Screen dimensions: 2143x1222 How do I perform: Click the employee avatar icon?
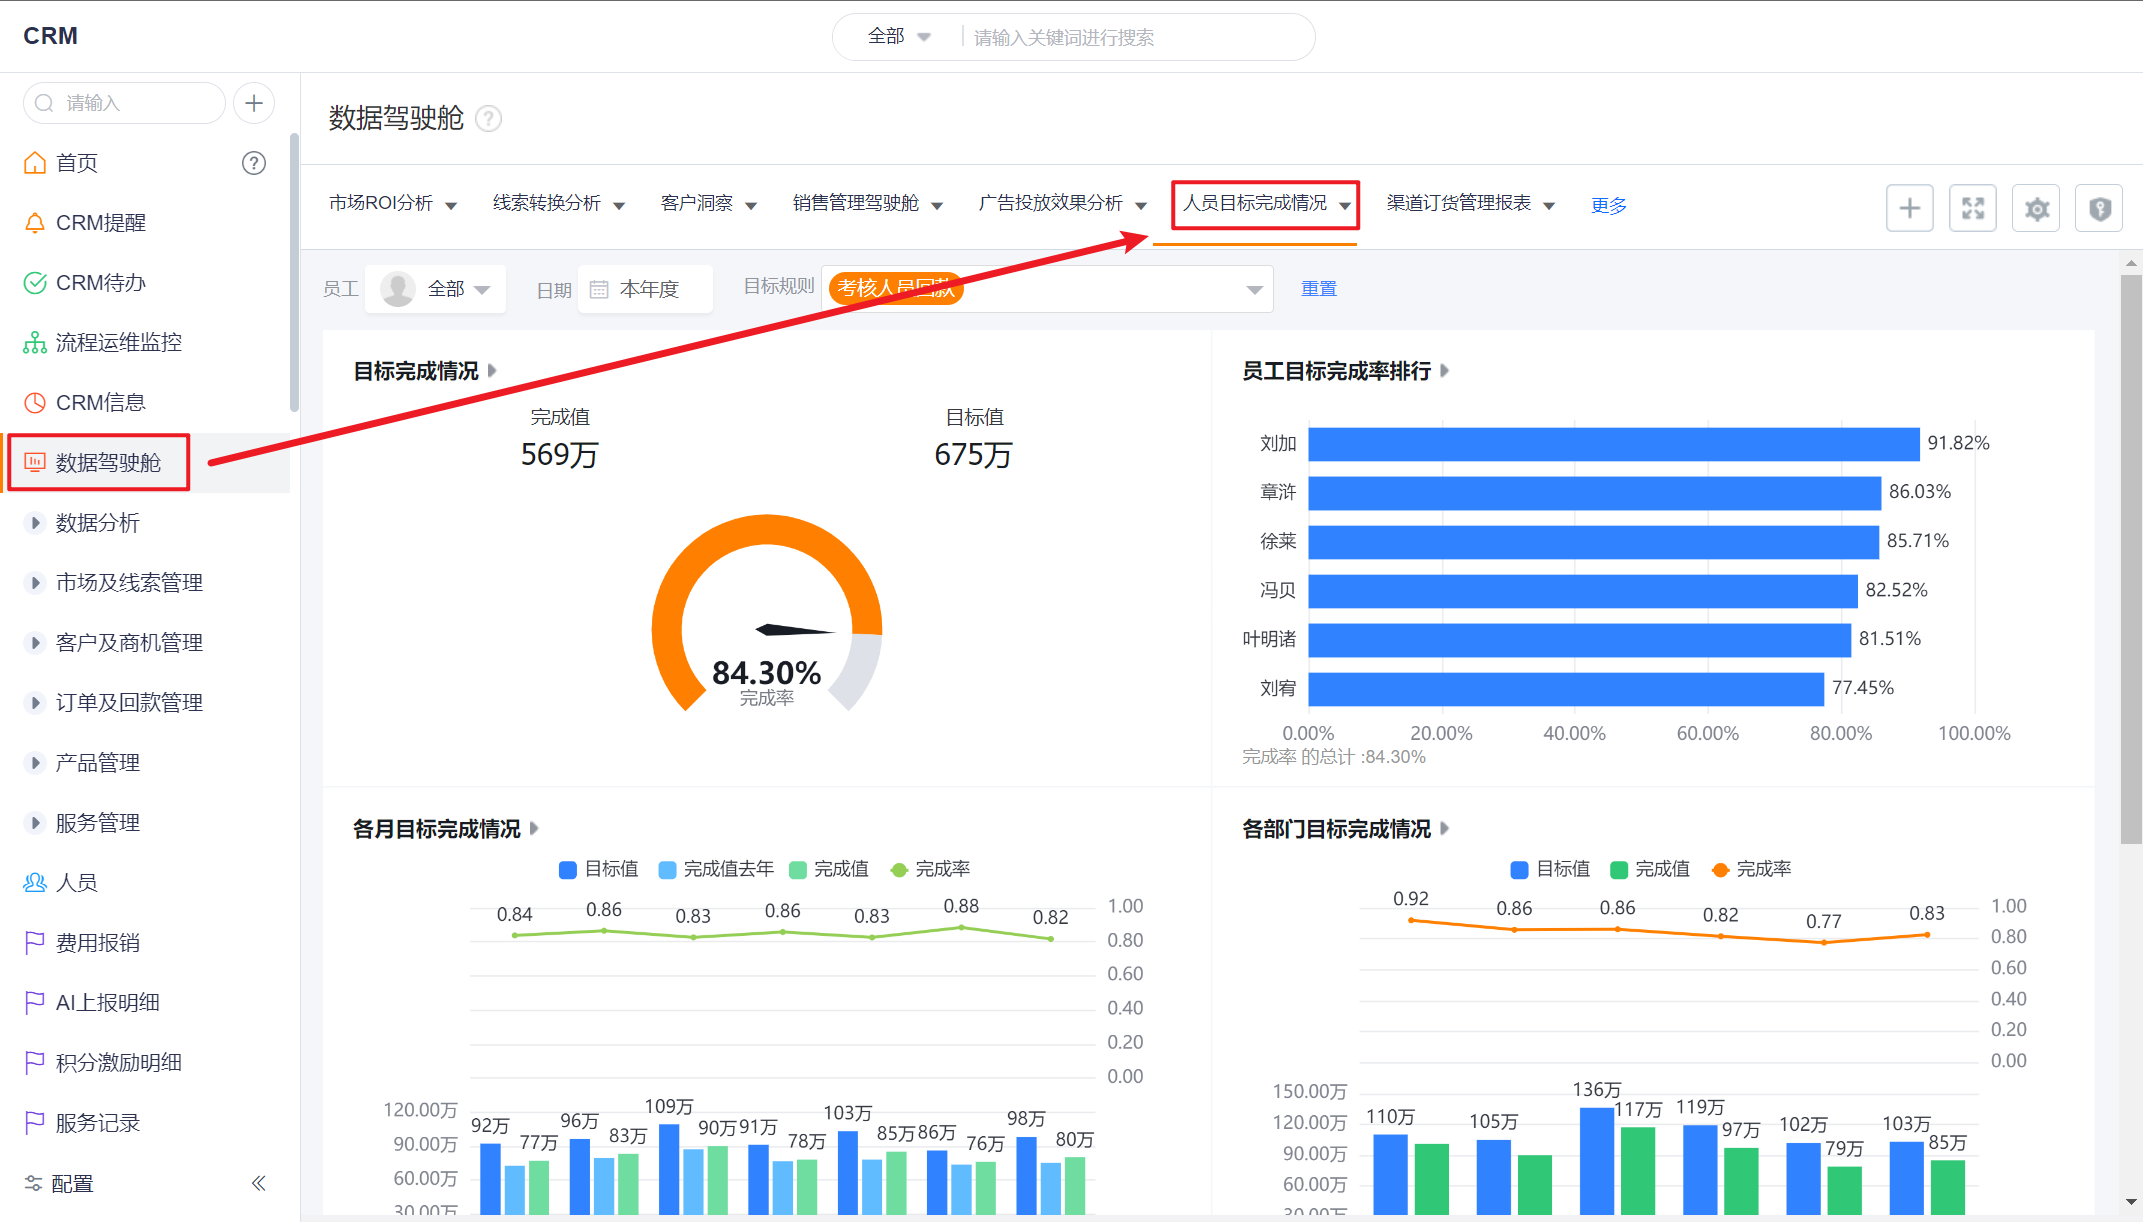click(x=398, y=289)
